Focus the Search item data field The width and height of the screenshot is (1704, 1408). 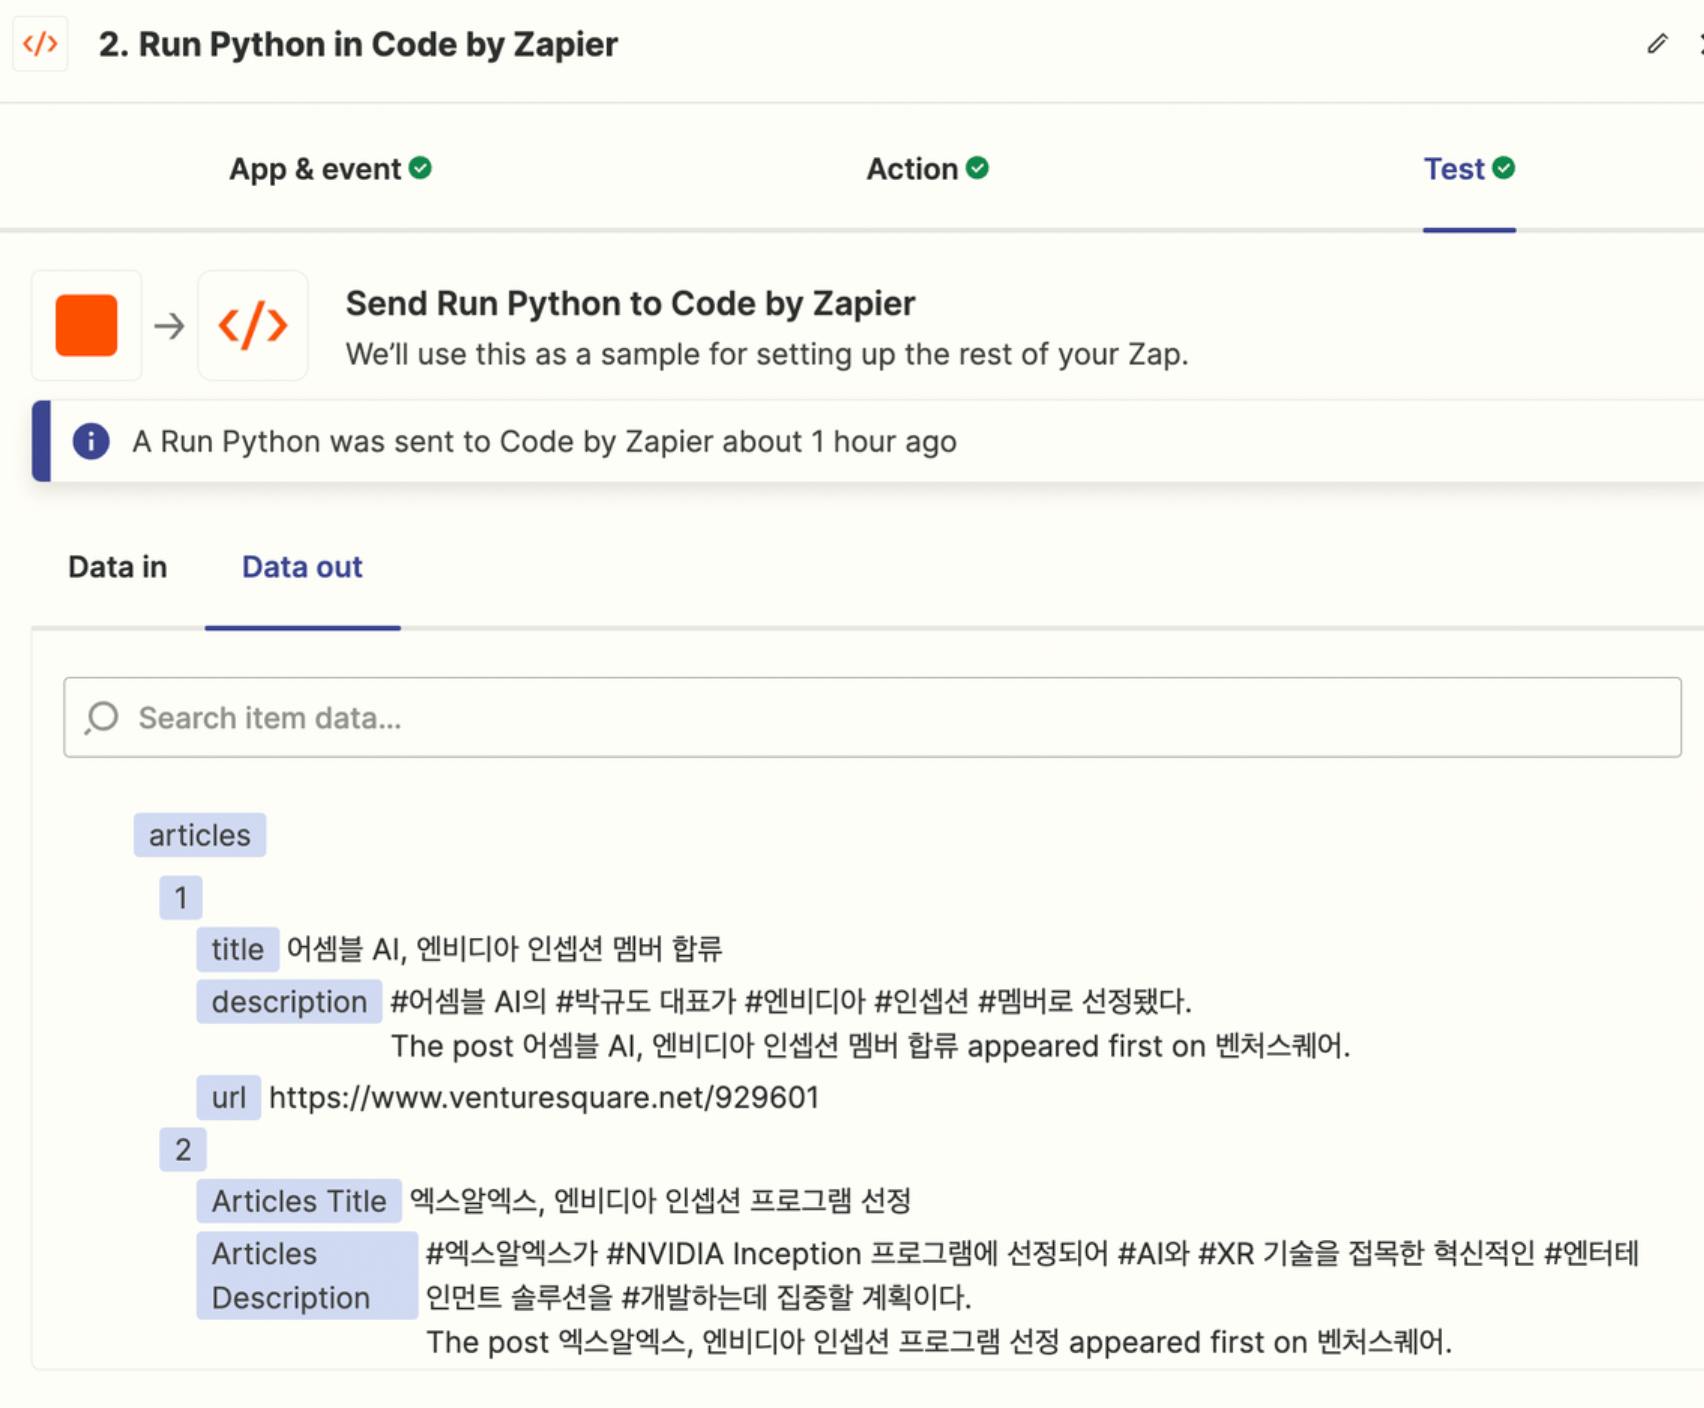872,717
